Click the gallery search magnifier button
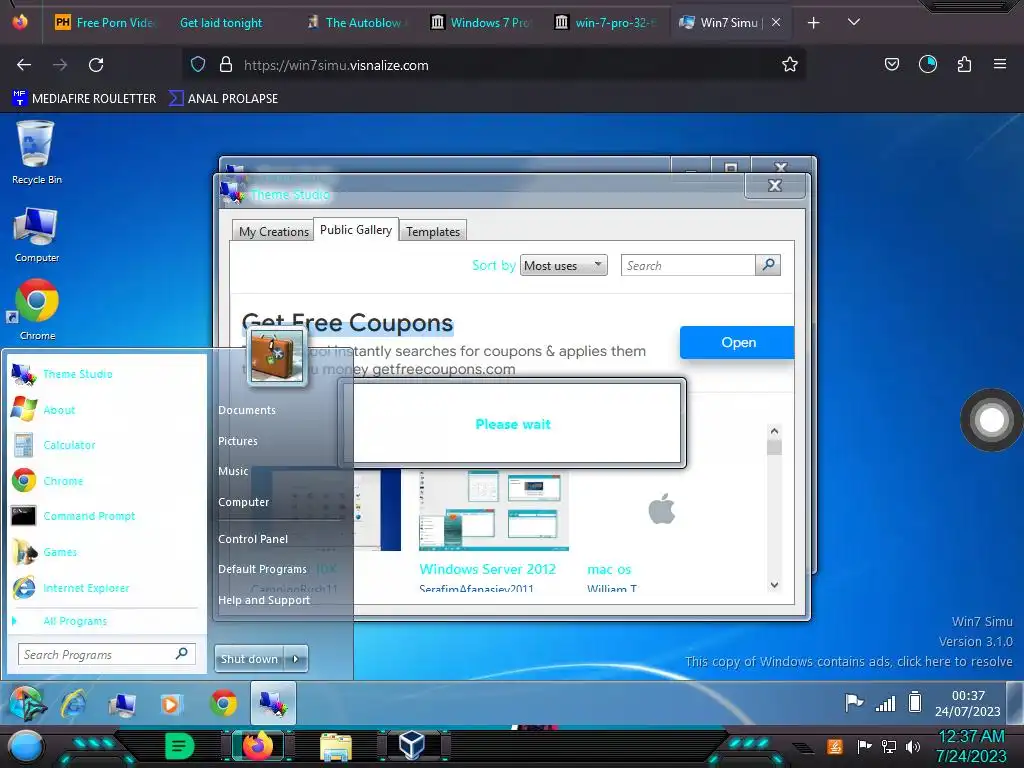The height and width of the screenshot is (768, 1024). 768,264
